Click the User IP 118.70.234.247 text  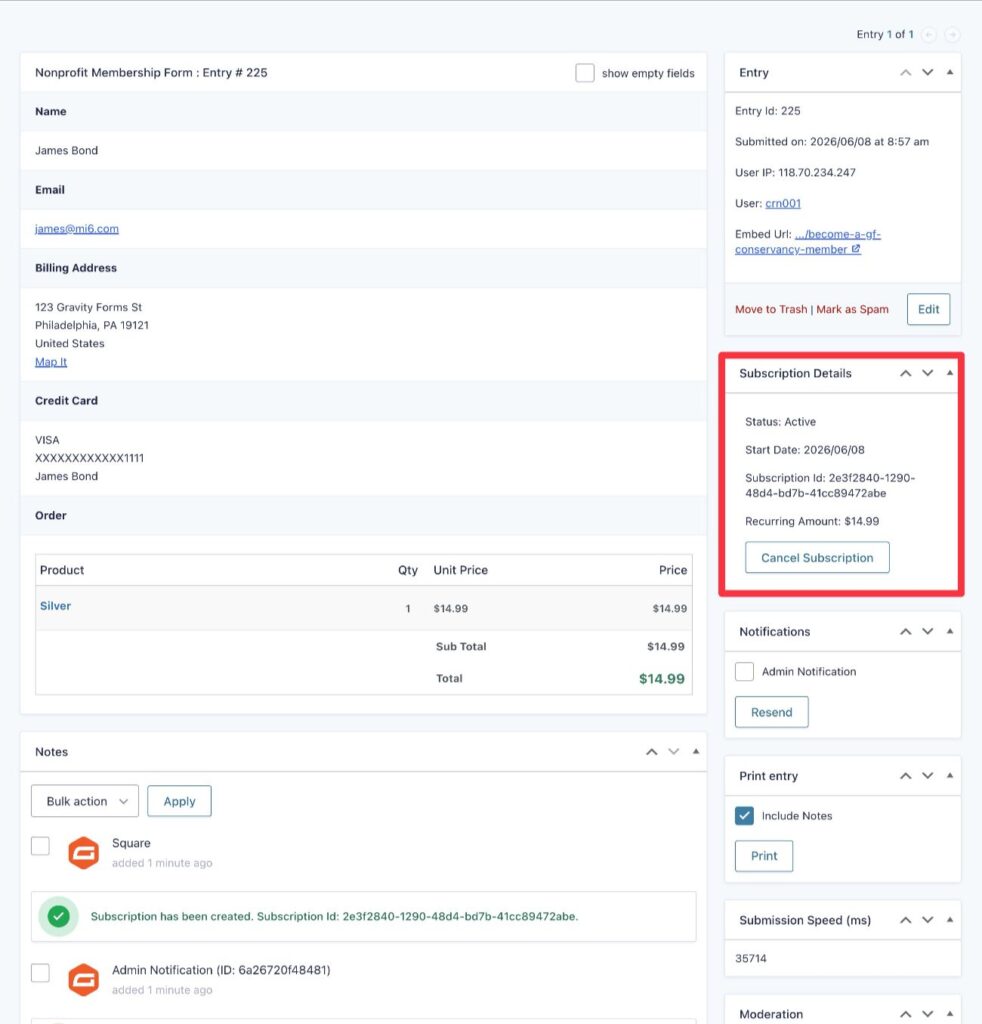click(x=795, y=172)
